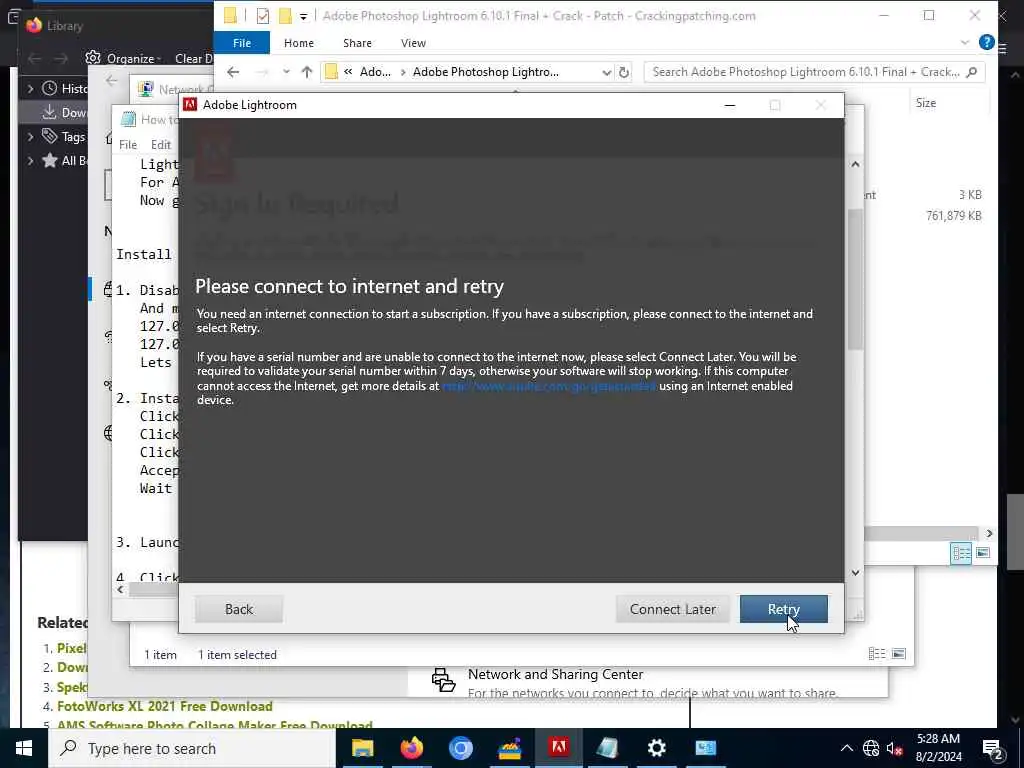Click Notepad's scroll up arrow

855,165
